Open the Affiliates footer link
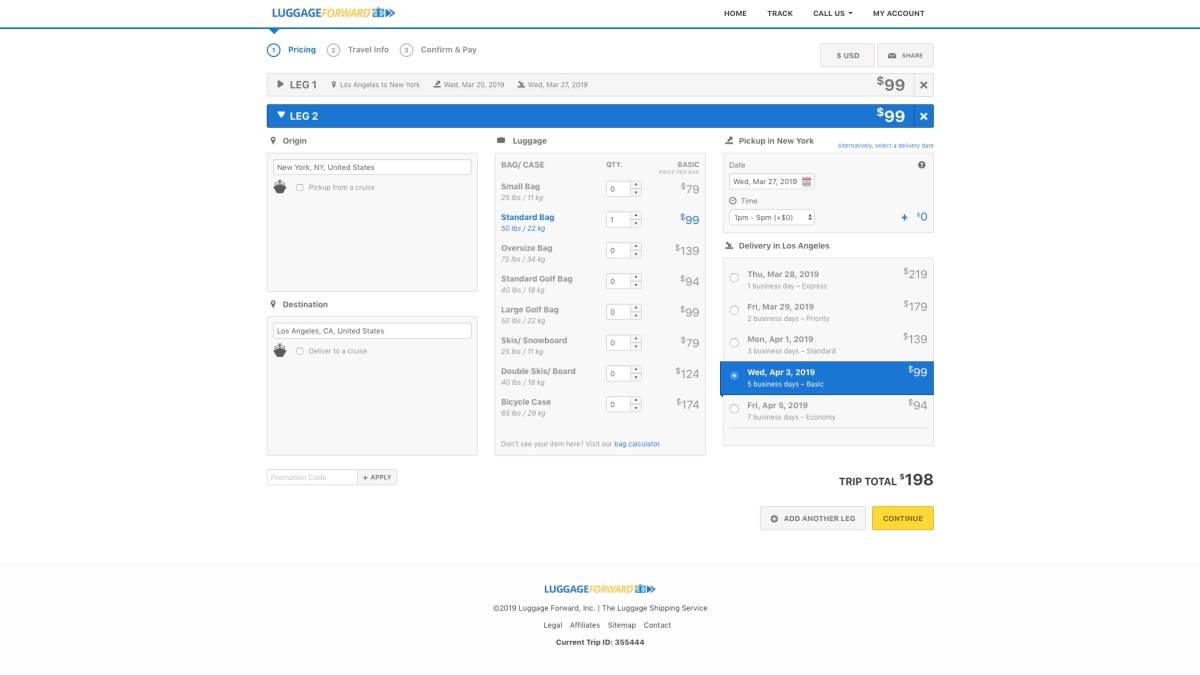The image size is (1200, 675). 585,625
